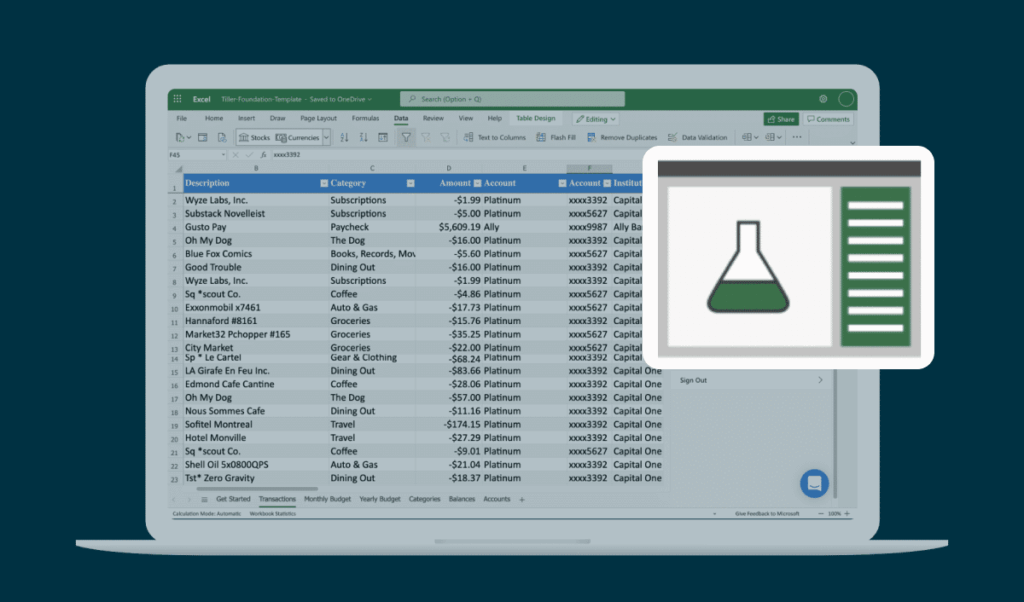Expand the data types gallery arrow

(x=326, y=137)
